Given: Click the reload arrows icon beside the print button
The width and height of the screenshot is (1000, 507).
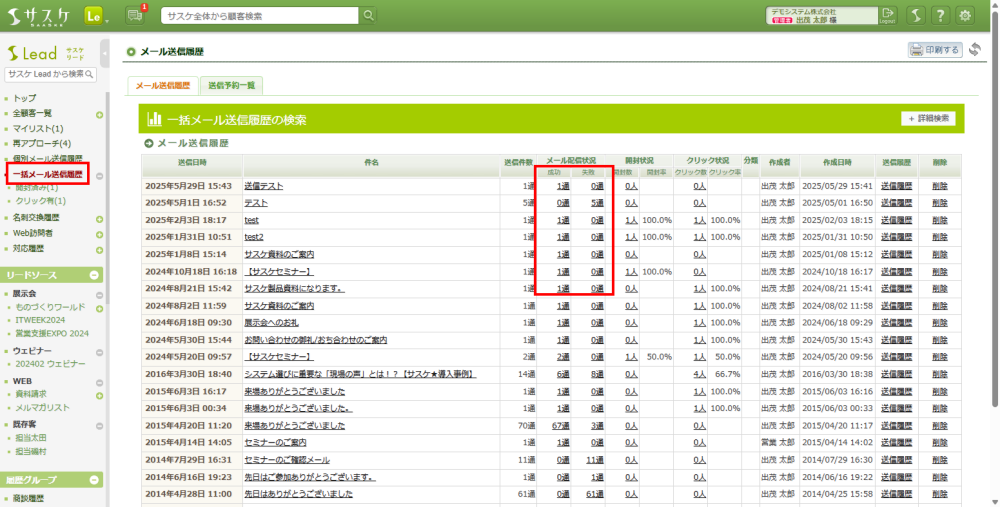Looking at the screenshot, I should pos(975,50).
